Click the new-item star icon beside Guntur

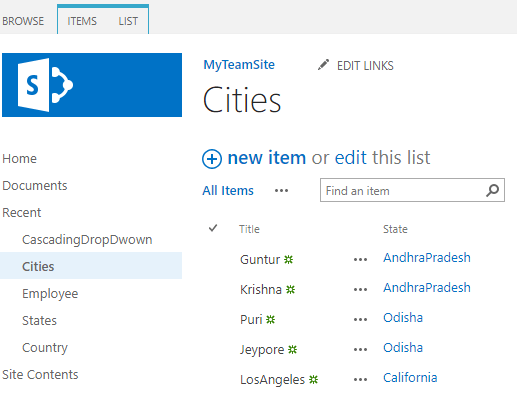point(288,259)
